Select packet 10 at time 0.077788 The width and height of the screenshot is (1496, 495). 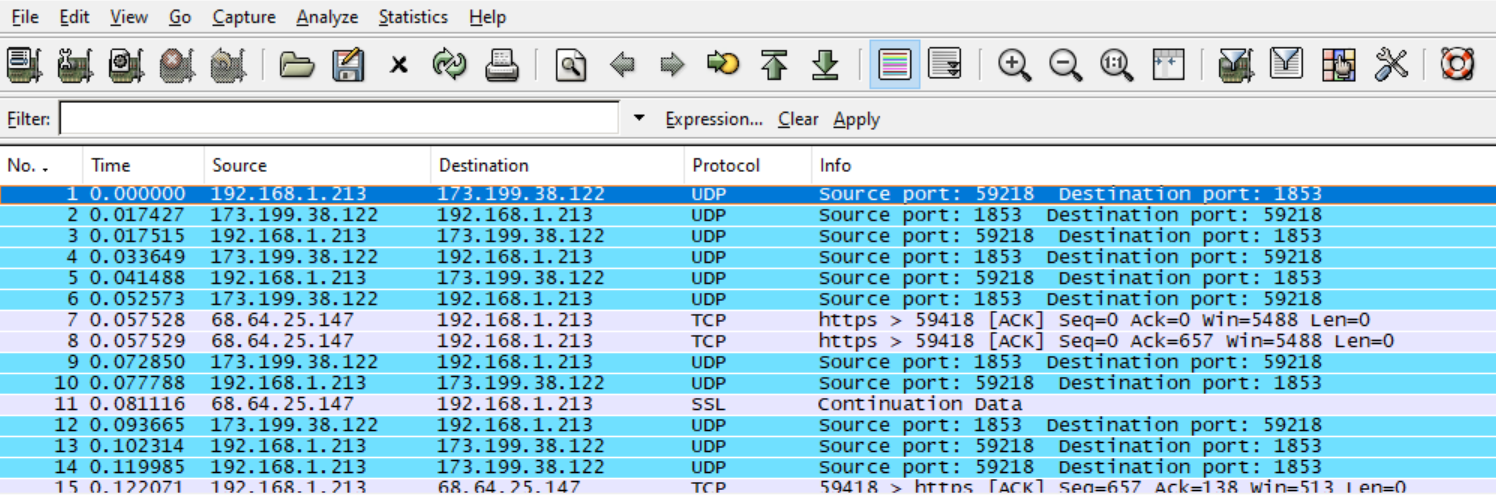click(748, 383)
